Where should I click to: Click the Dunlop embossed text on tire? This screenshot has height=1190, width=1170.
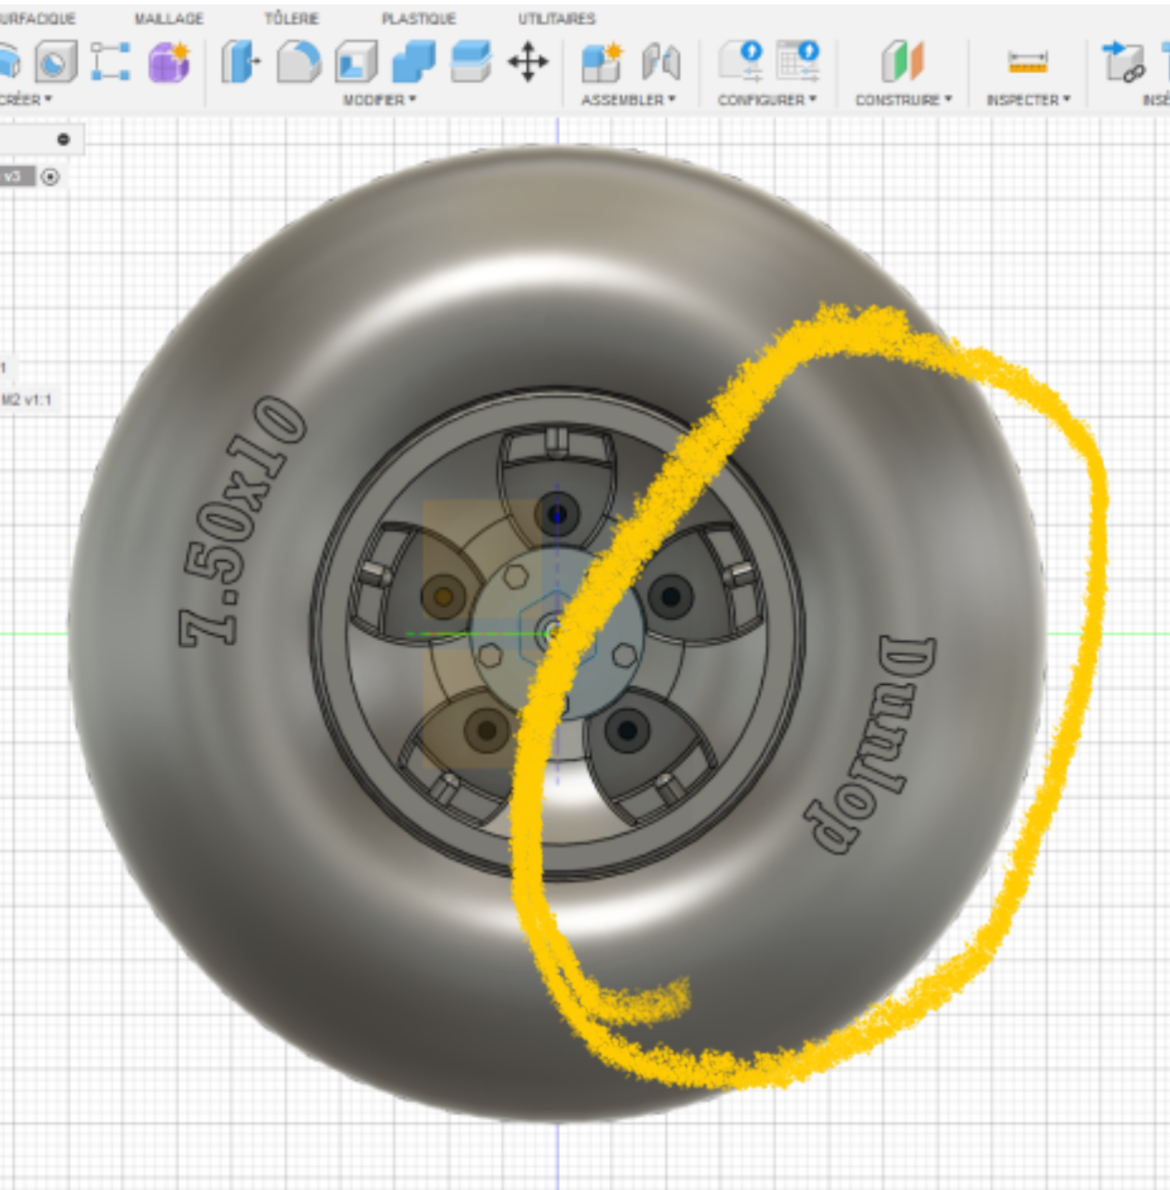point(870,744)
